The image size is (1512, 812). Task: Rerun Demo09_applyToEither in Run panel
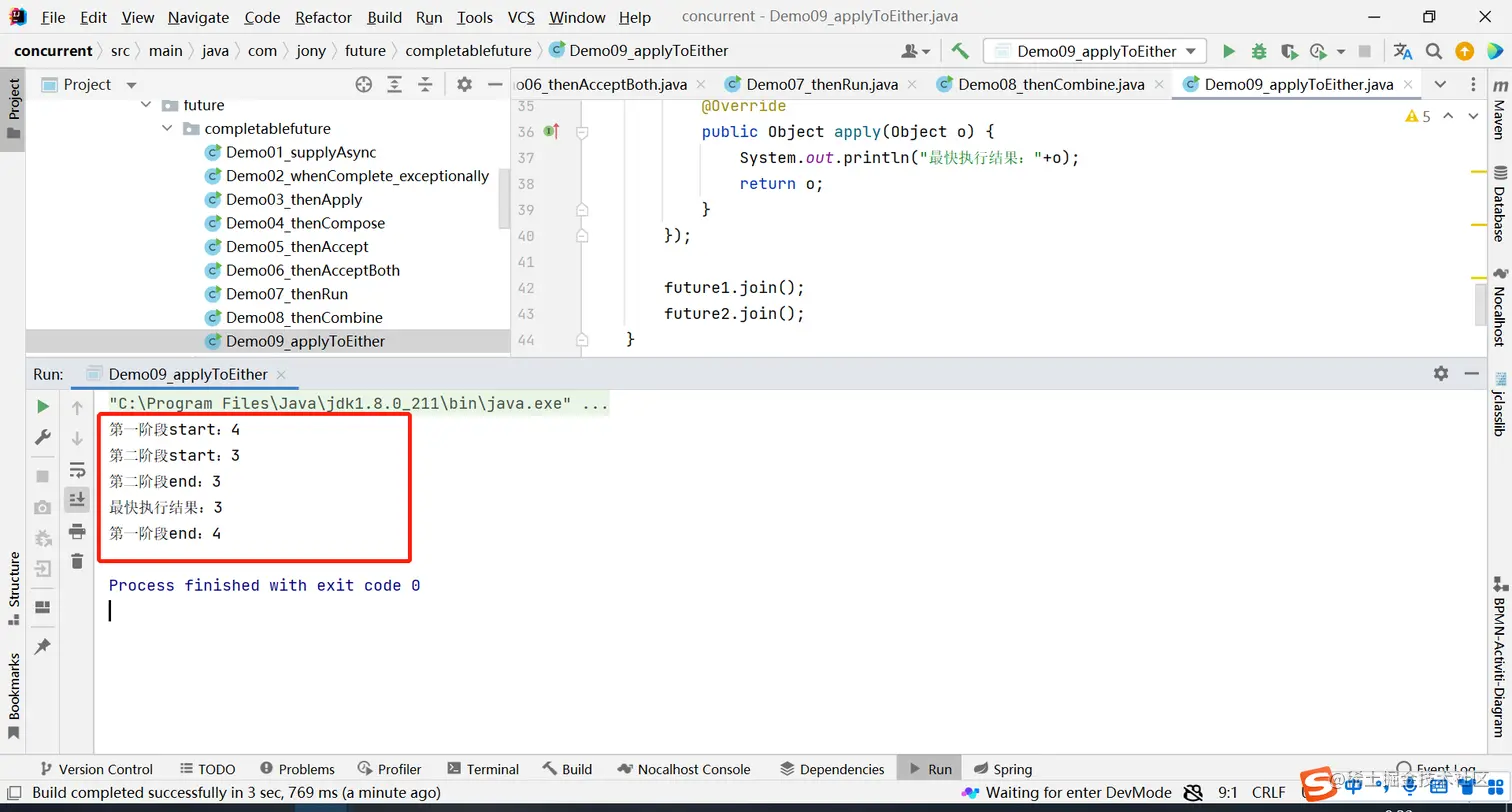pyautogui.click(x=43, y=406)
